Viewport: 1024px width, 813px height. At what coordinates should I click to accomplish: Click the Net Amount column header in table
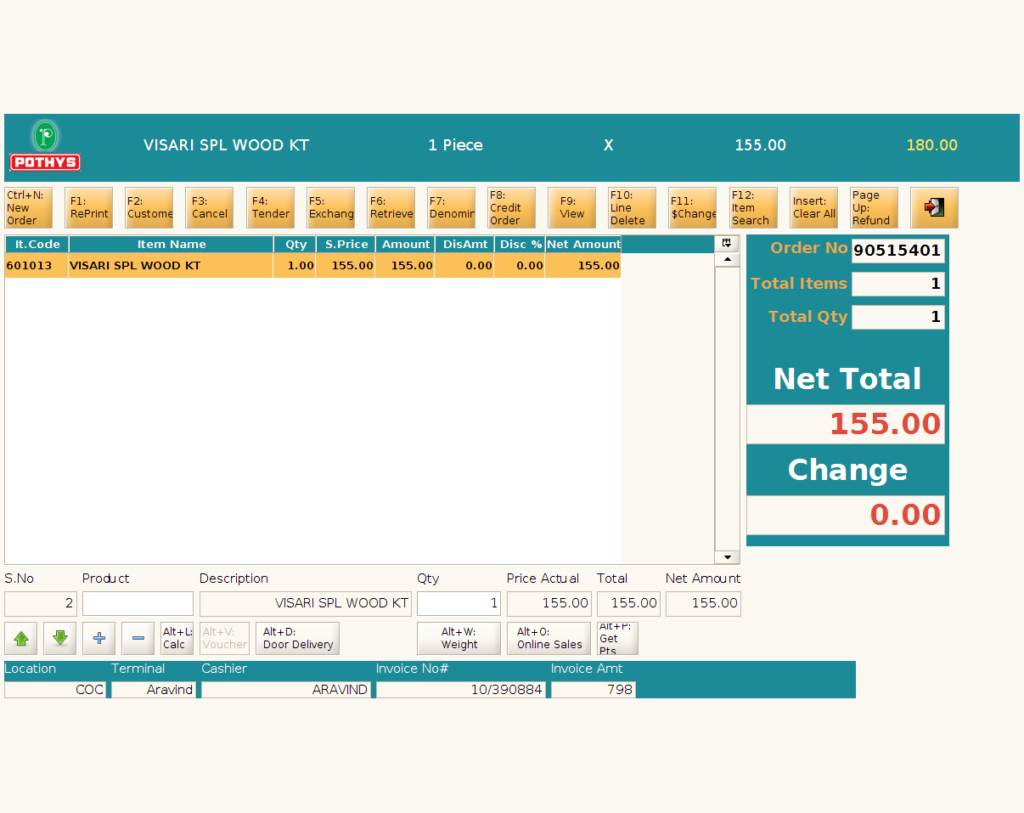pyautogui.click(x=583, y=244)
